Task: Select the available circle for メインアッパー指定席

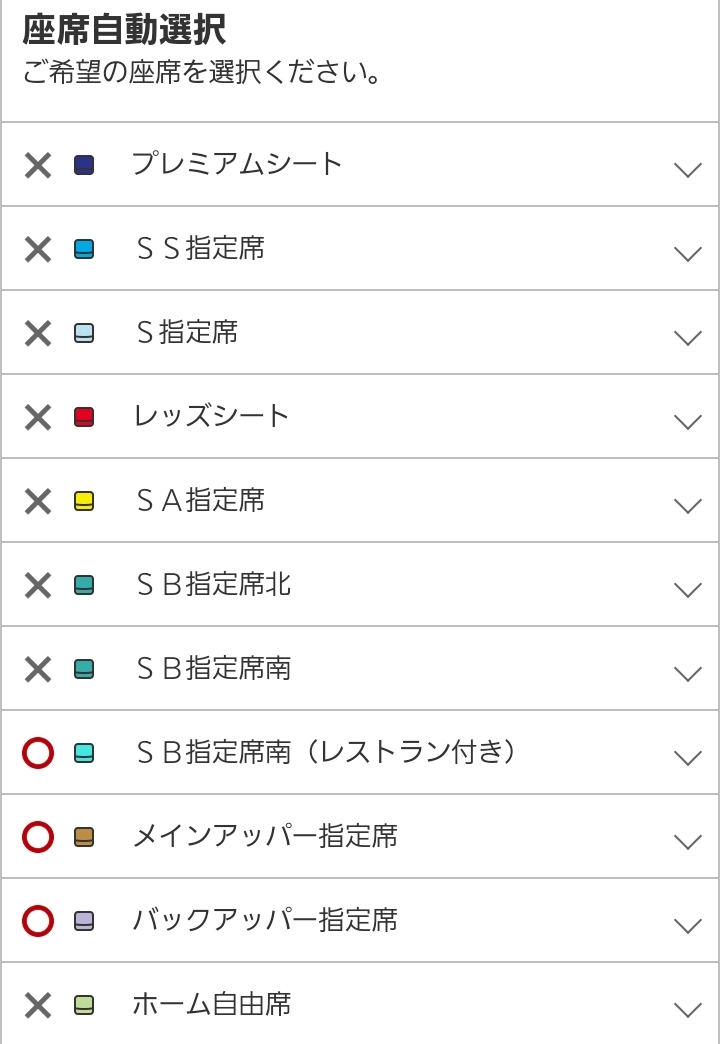Action: [38, 837]
